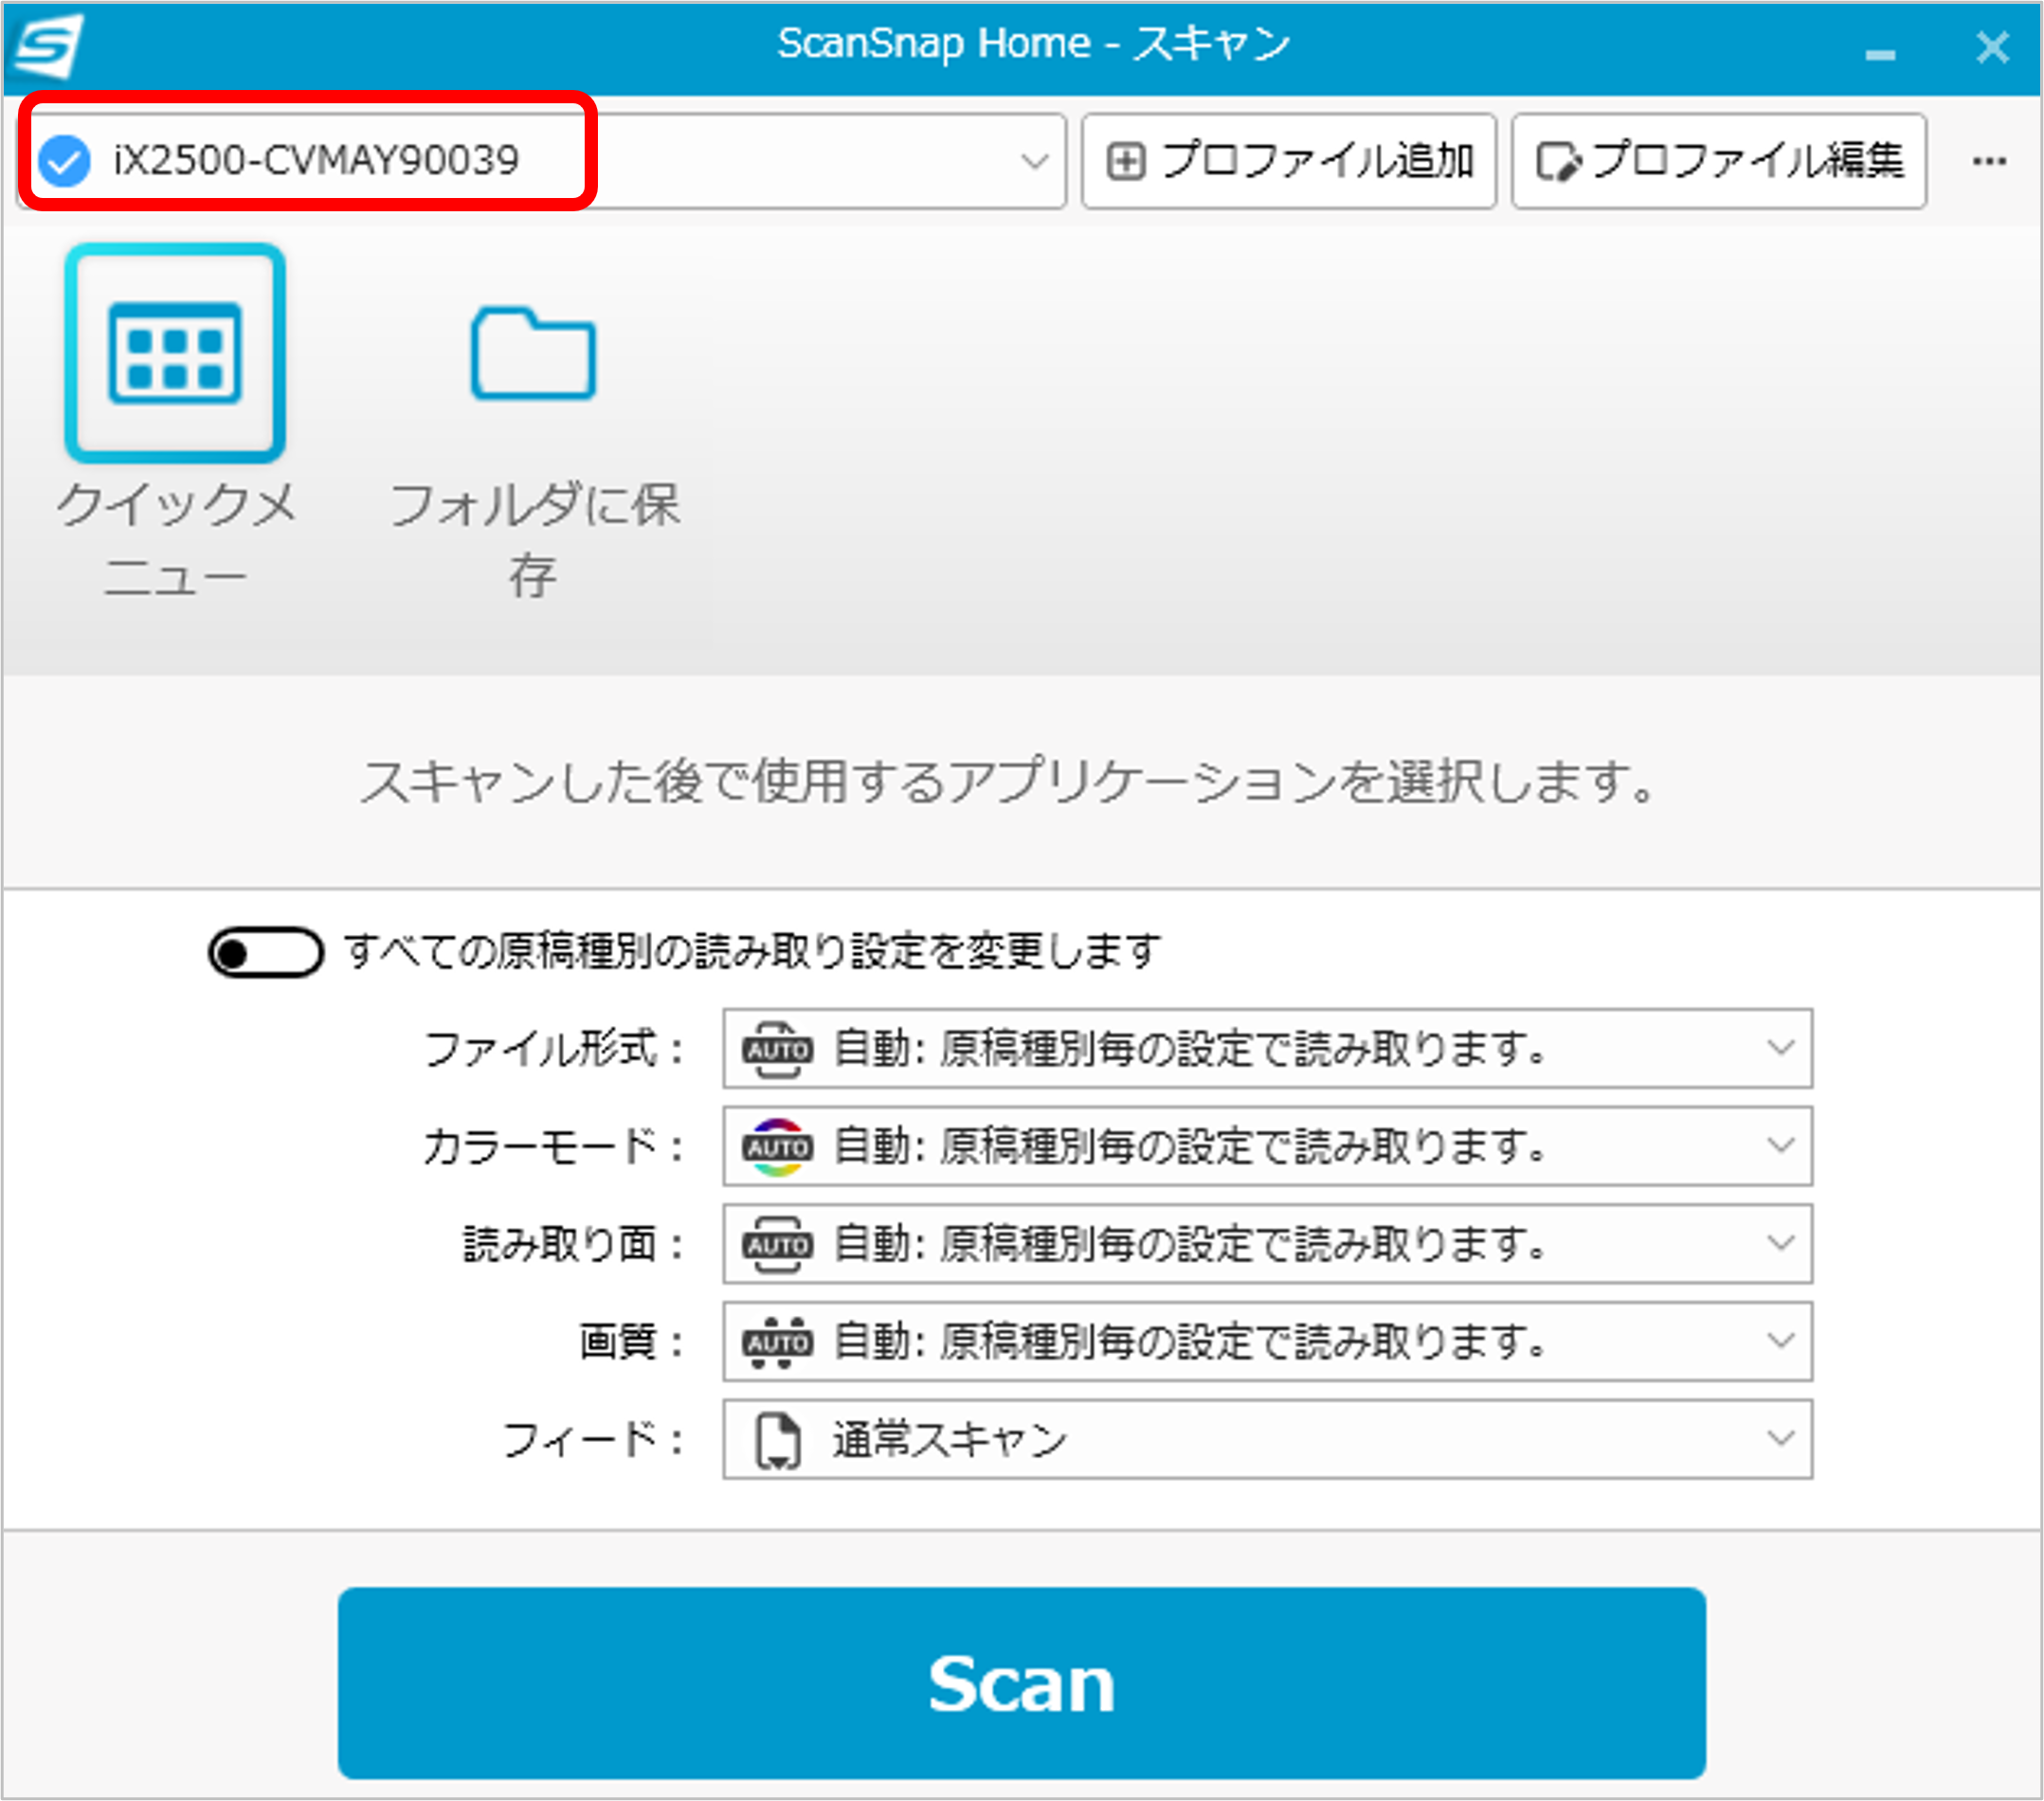Expand the iX2500-CVMAY90039 scanner dropdown
The height and width of the screenshot is (1801, 2044).
[1034, 160]
